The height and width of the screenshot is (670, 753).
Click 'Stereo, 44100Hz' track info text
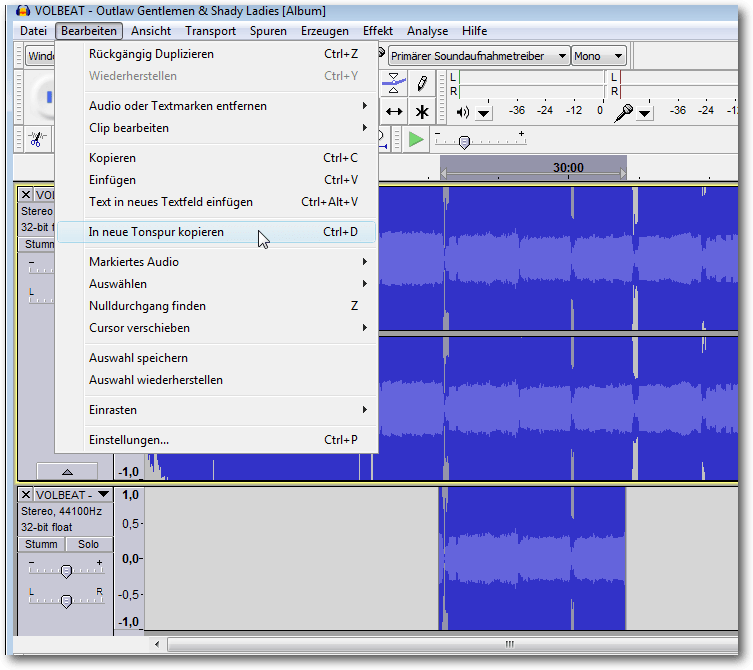pos(61,511)
